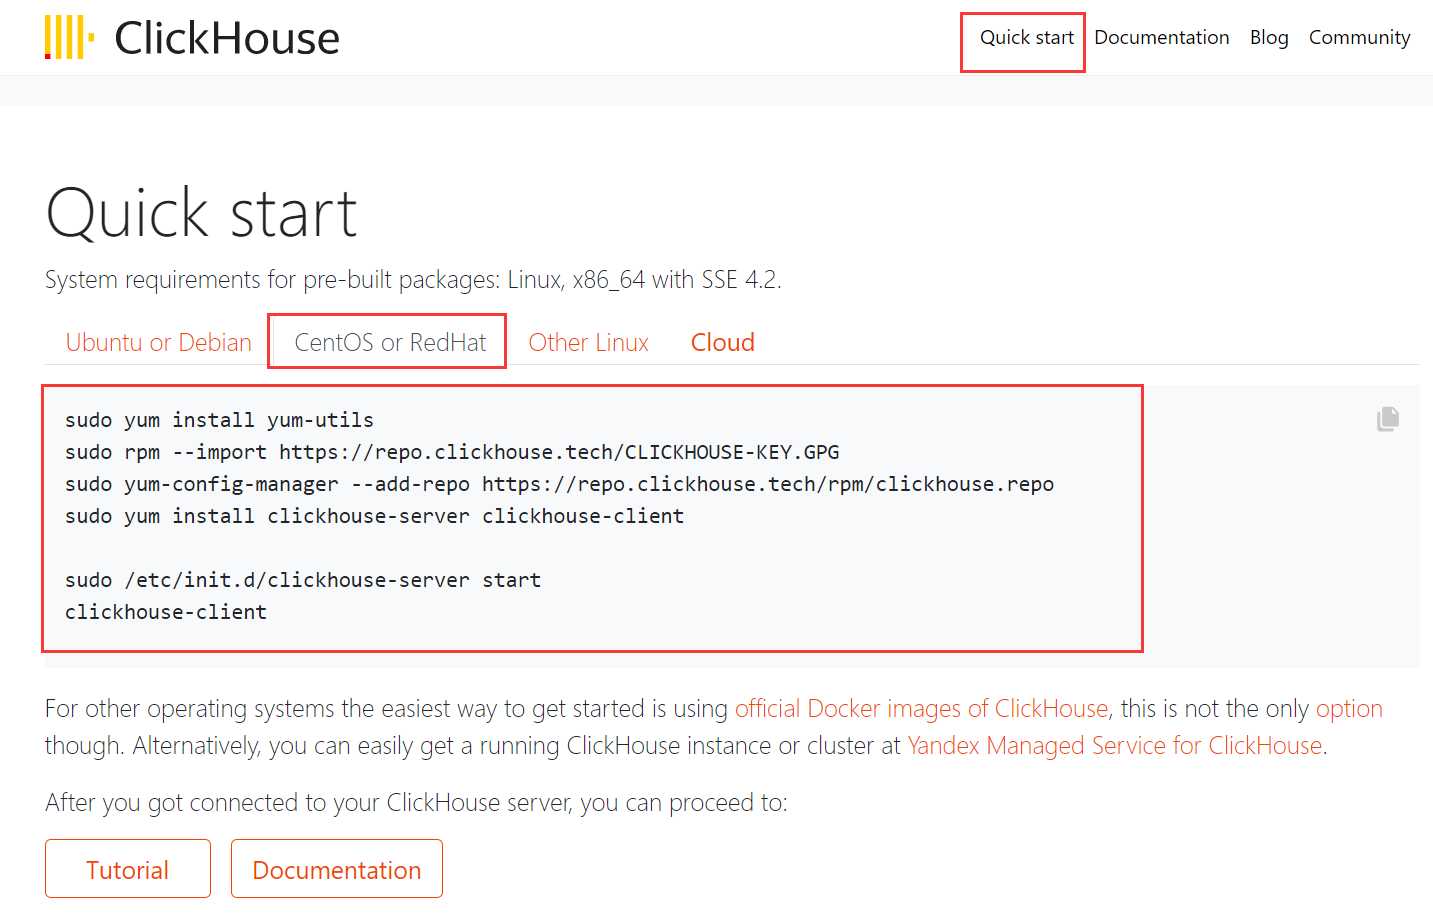Click the final 'clickhouse-client' command line
This screenshot has width=1433, height=919.
coord(166,612)
